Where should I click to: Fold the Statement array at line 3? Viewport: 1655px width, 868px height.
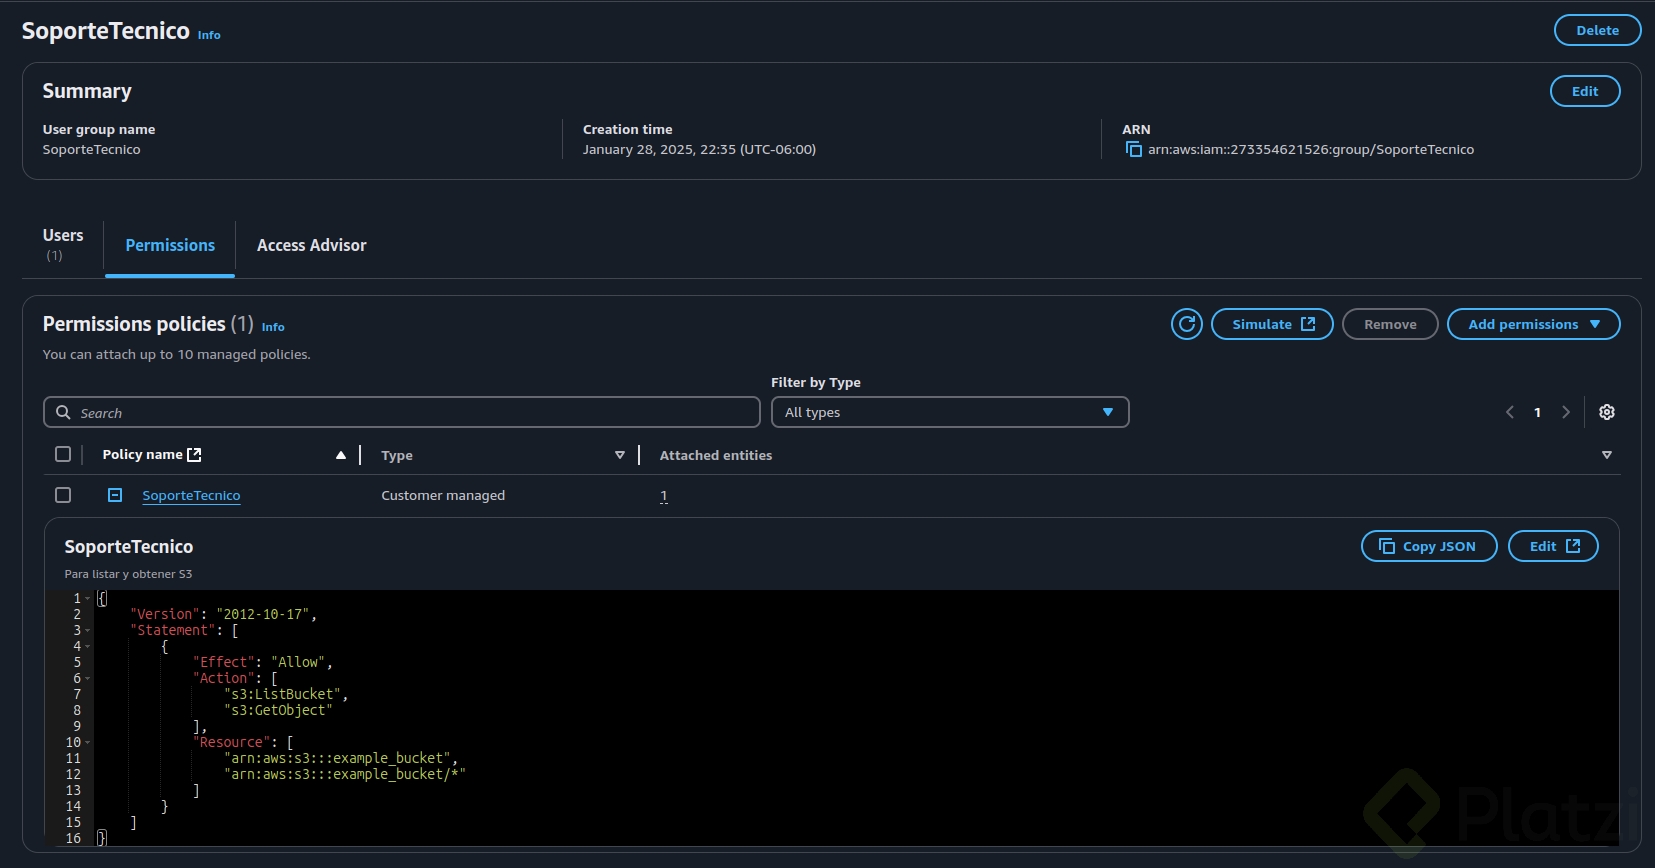(x=88, y=630)
